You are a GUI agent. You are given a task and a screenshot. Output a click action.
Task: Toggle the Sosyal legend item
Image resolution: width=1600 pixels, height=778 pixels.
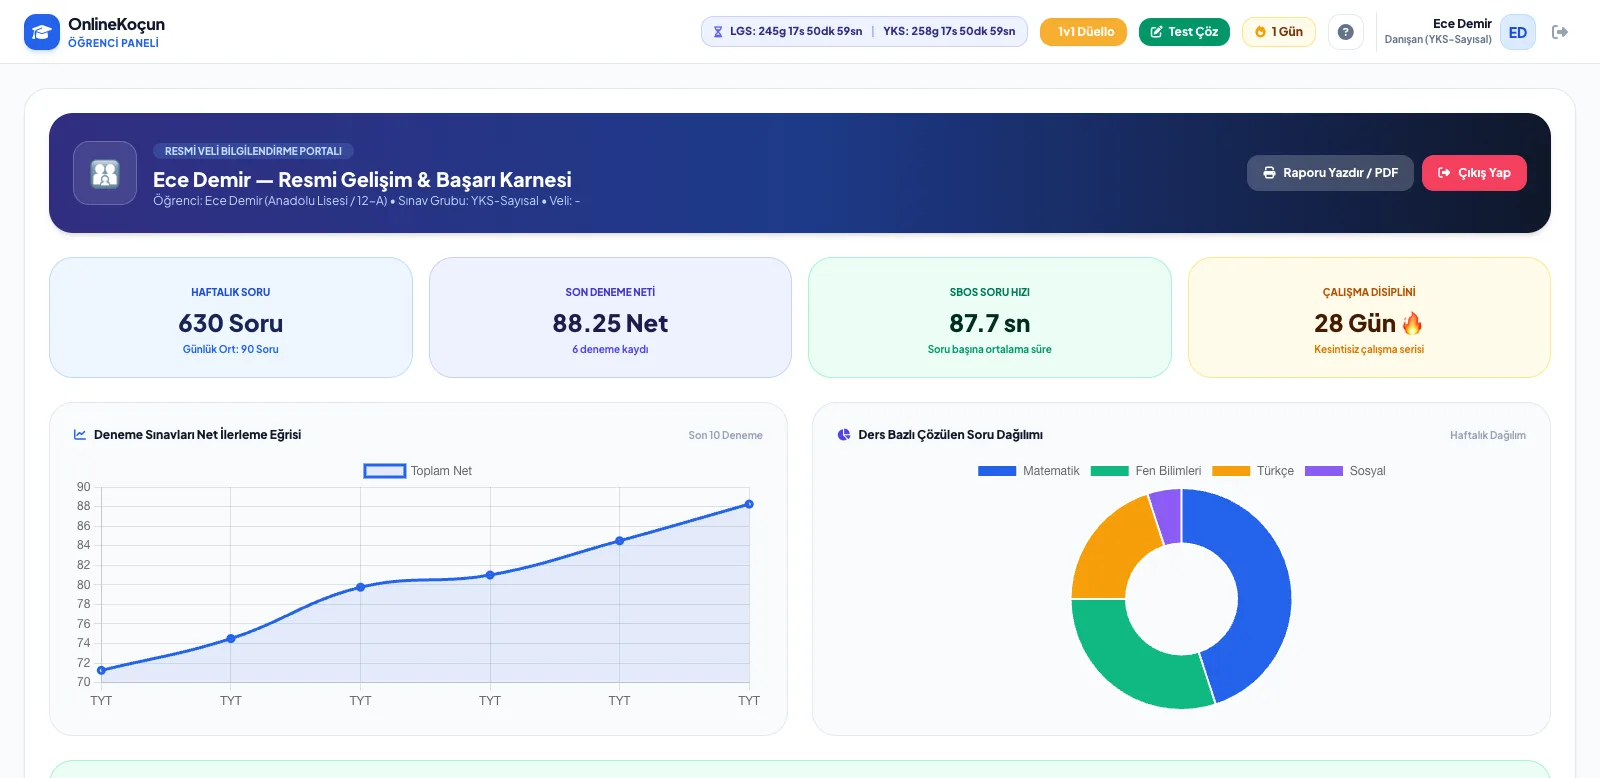(1345, 471)
